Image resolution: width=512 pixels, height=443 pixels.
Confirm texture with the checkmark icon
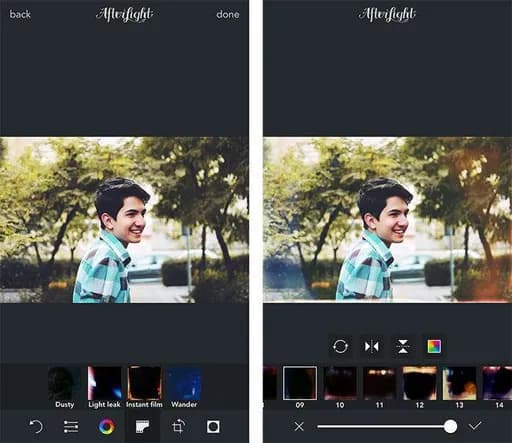(x=475, y=426)
